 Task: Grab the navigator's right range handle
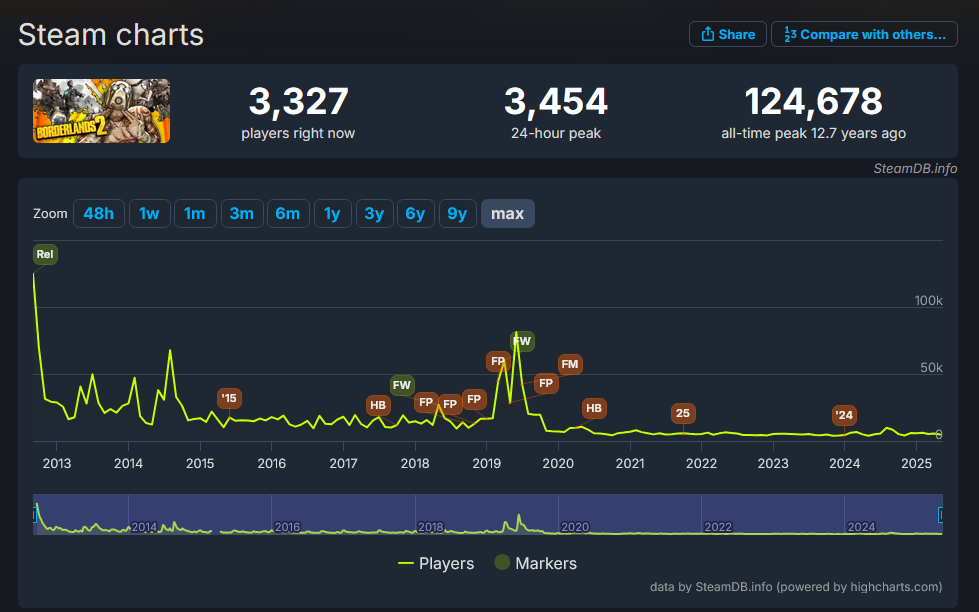point(941,515)
